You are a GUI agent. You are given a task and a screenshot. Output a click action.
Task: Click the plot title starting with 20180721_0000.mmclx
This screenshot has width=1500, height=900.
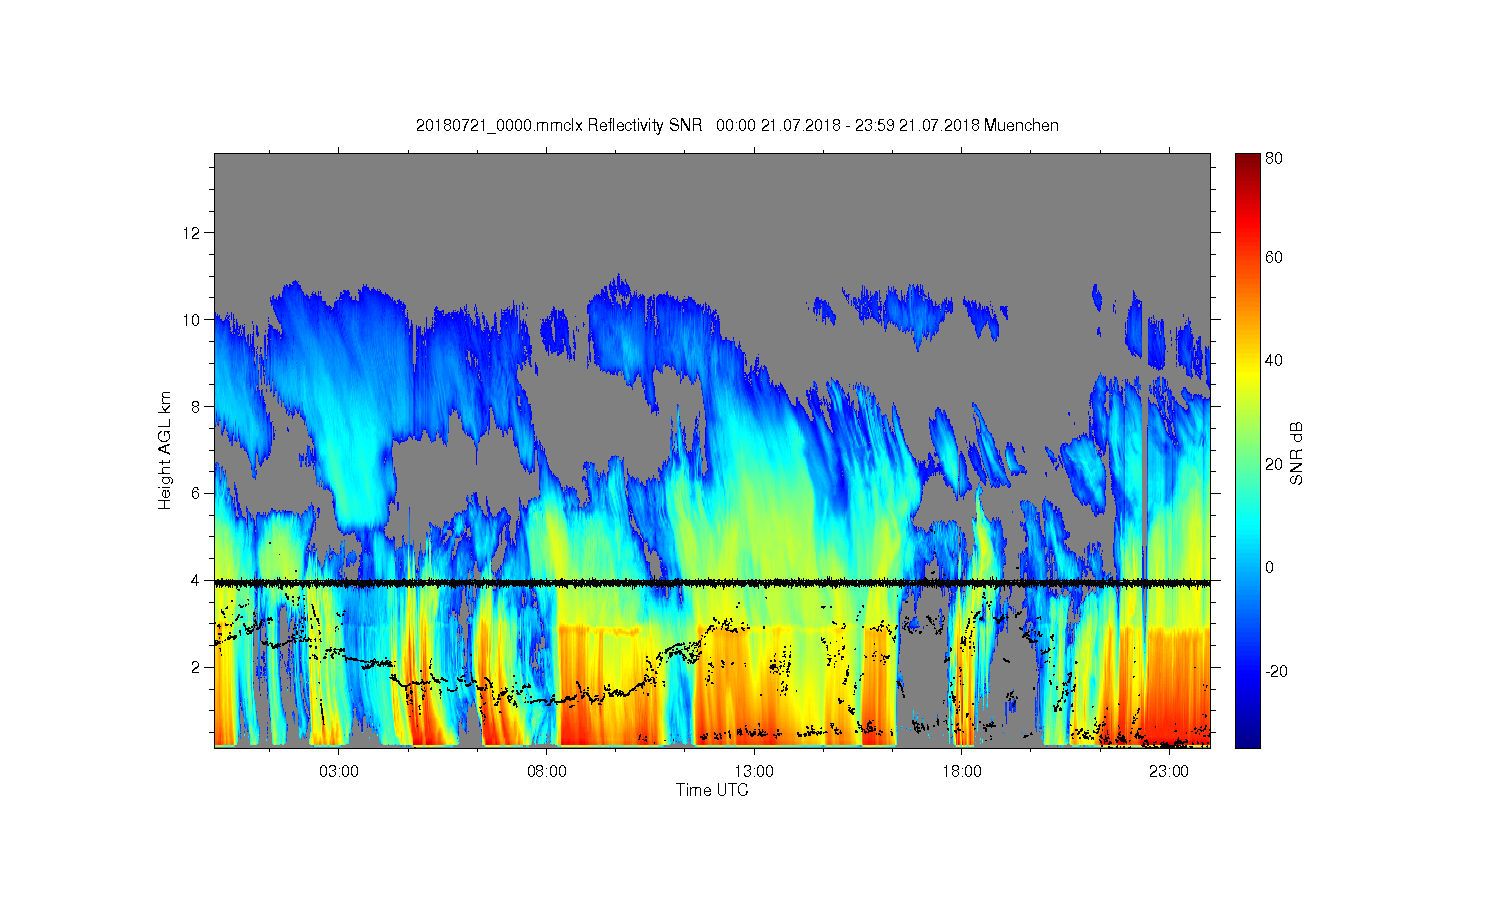click(737, 125)
